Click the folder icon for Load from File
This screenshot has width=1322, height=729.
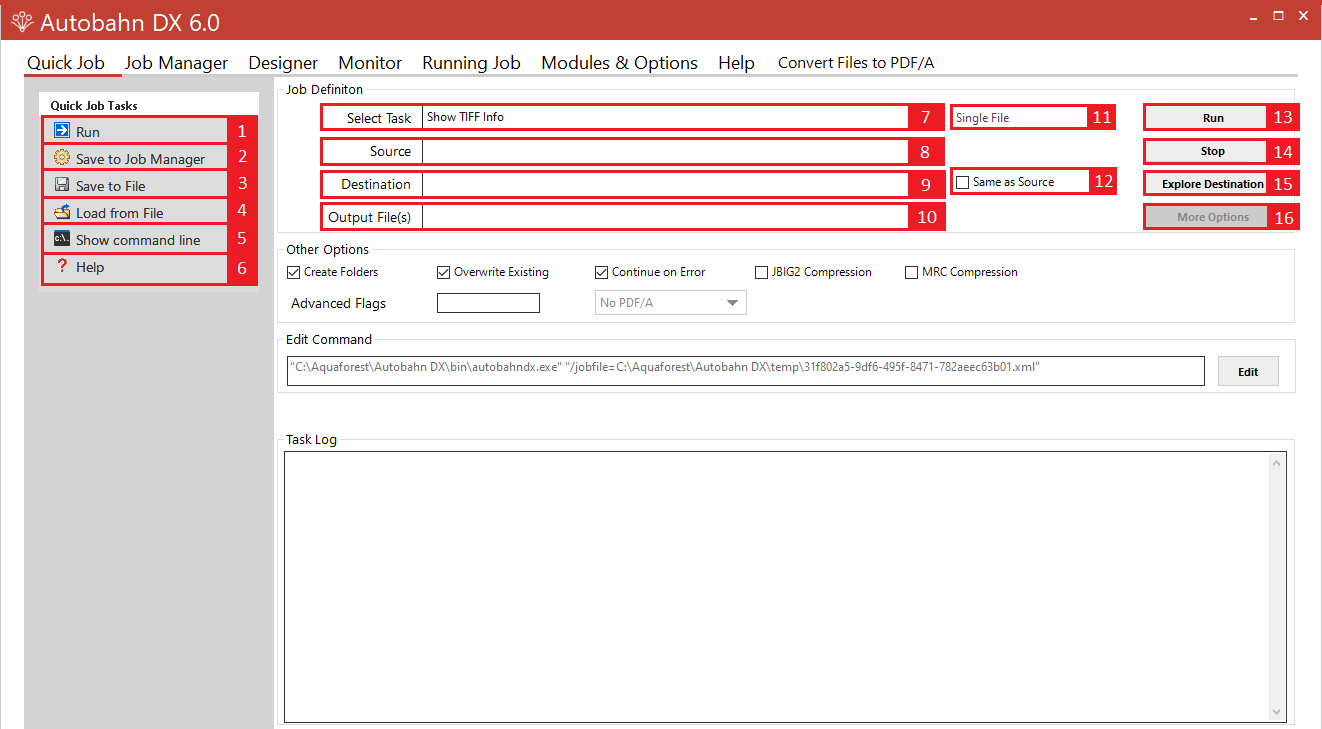point(62,212)
